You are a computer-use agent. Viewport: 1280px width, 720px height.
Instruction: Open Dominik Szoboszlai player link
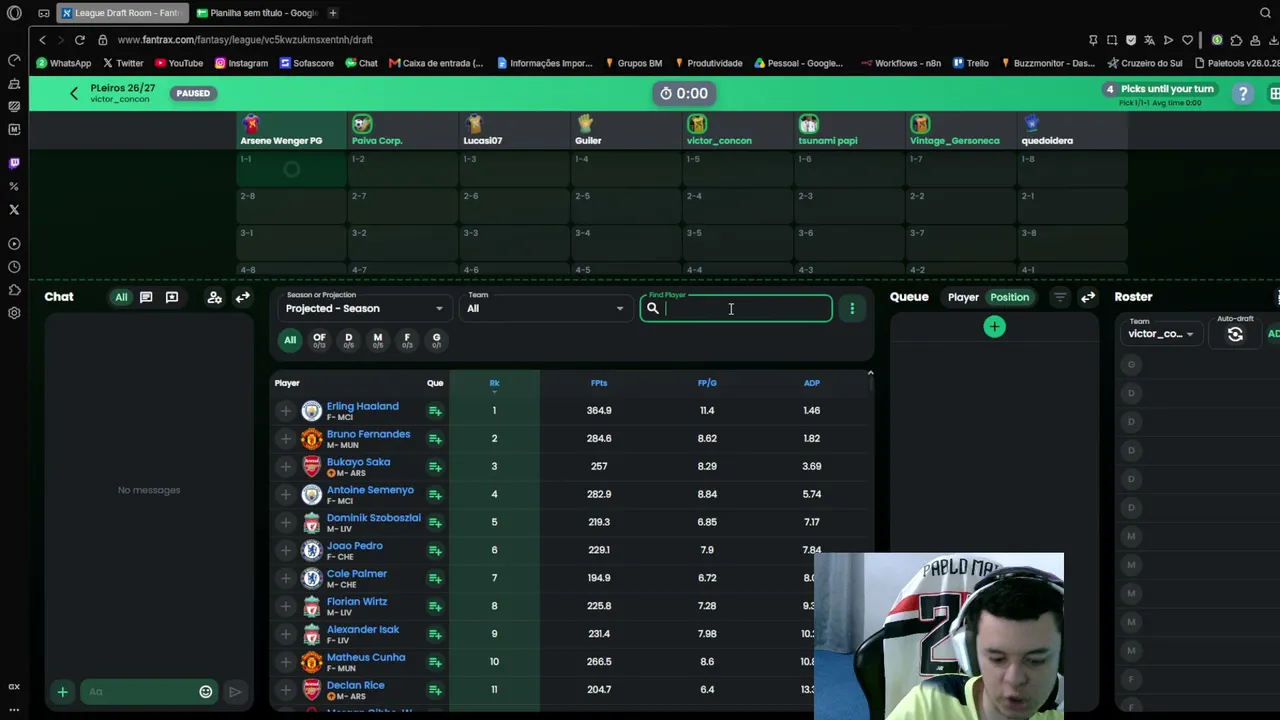373,518
